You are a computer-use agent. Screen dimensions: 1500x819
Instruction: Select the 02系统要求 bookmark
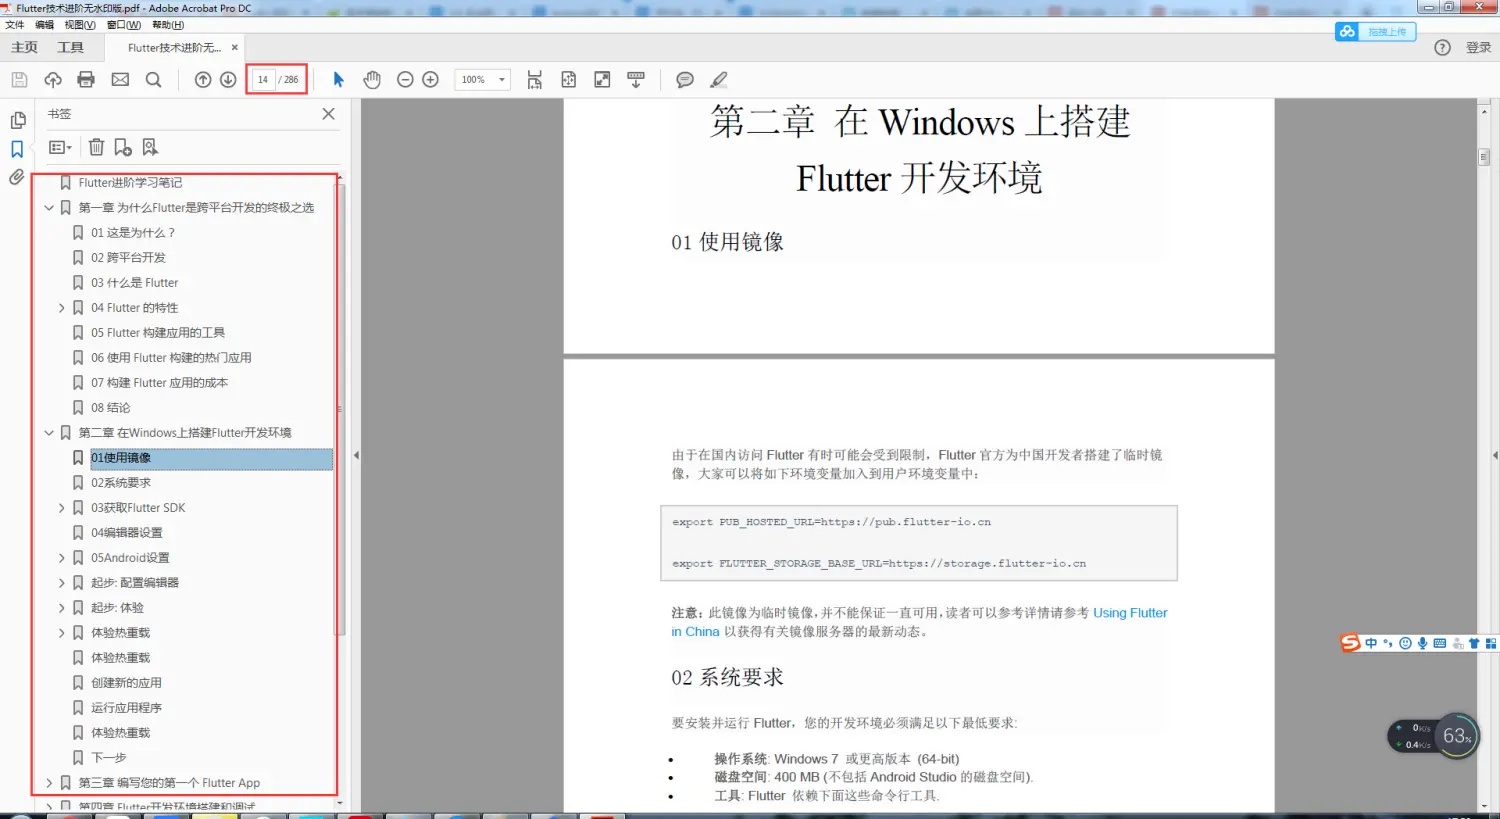coord(121,483)
